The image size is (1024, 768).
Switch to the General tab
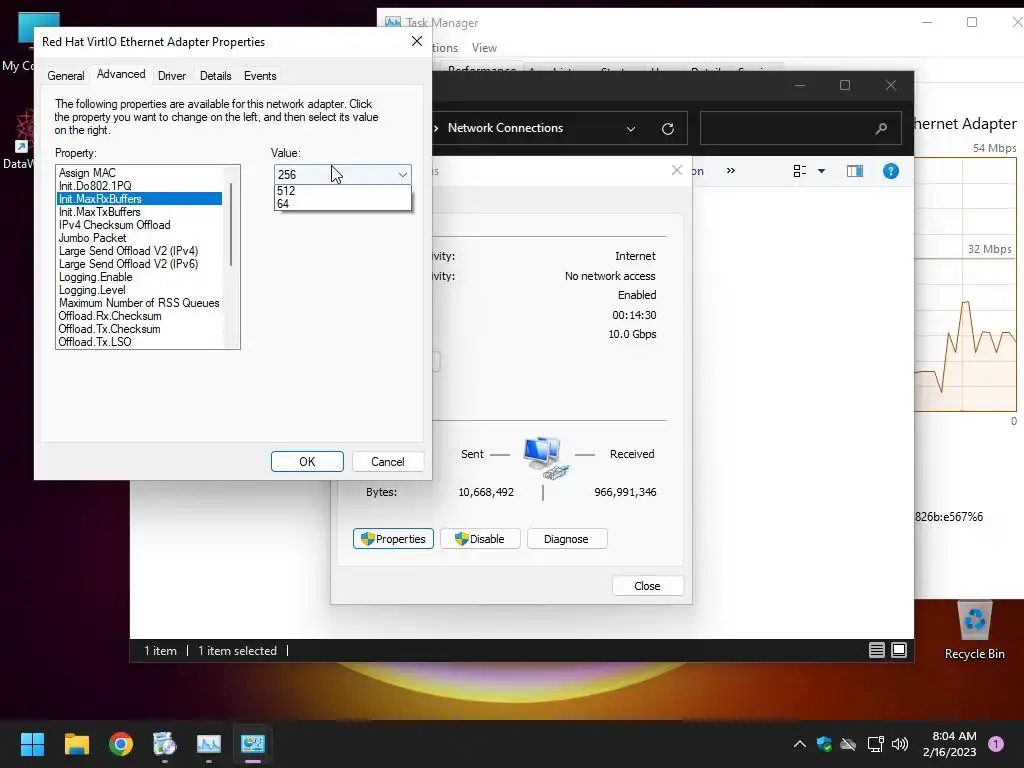click(65, 76)
